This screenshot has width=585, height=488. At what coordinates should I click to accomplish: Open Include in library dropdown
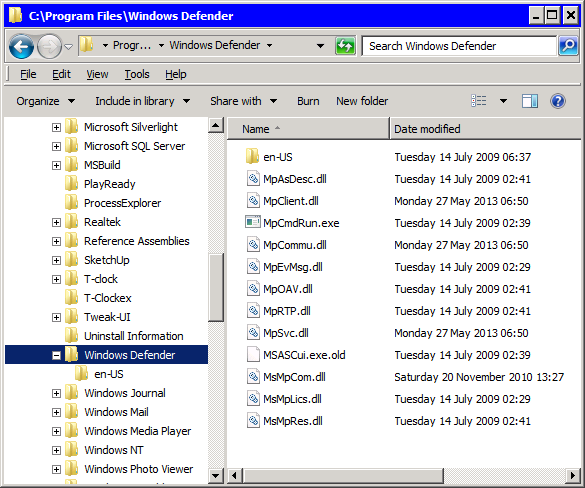[143, 101]
